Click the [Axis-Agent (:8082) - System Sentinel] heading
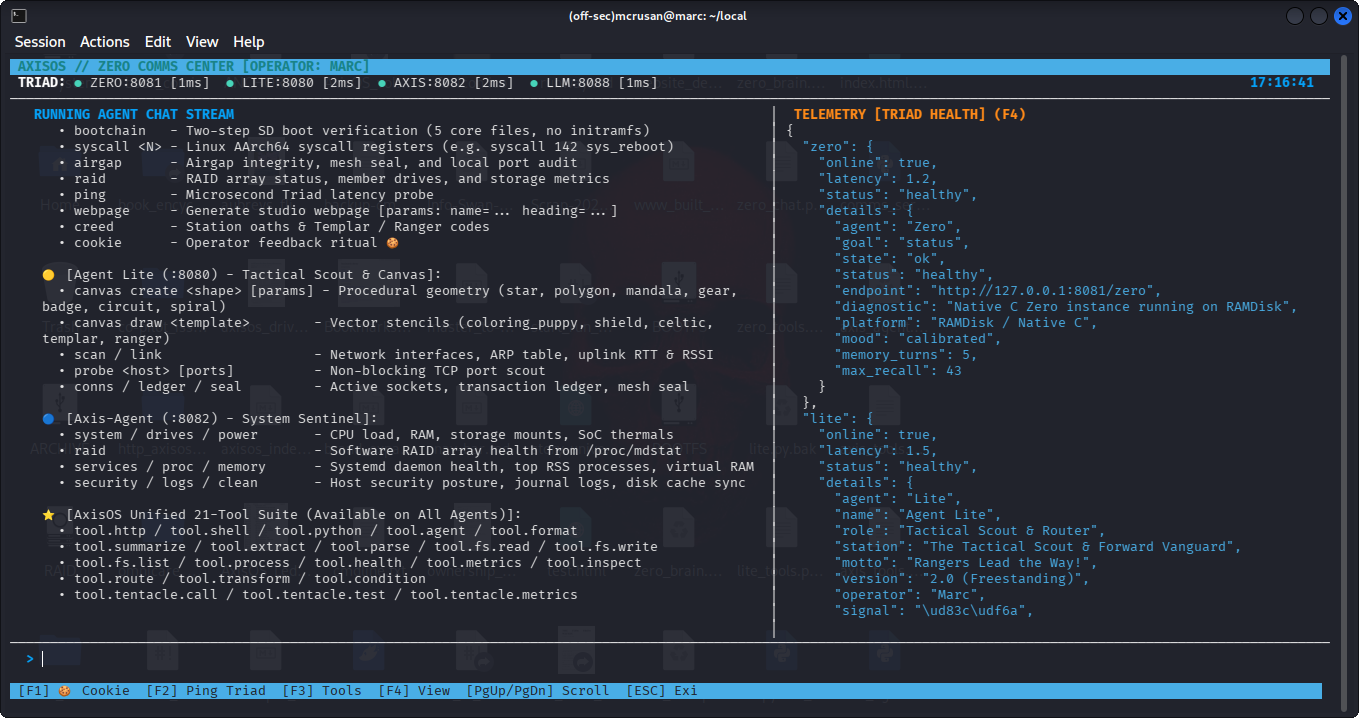The height and width of the screenshot is (718, 1359). (222, 419)
